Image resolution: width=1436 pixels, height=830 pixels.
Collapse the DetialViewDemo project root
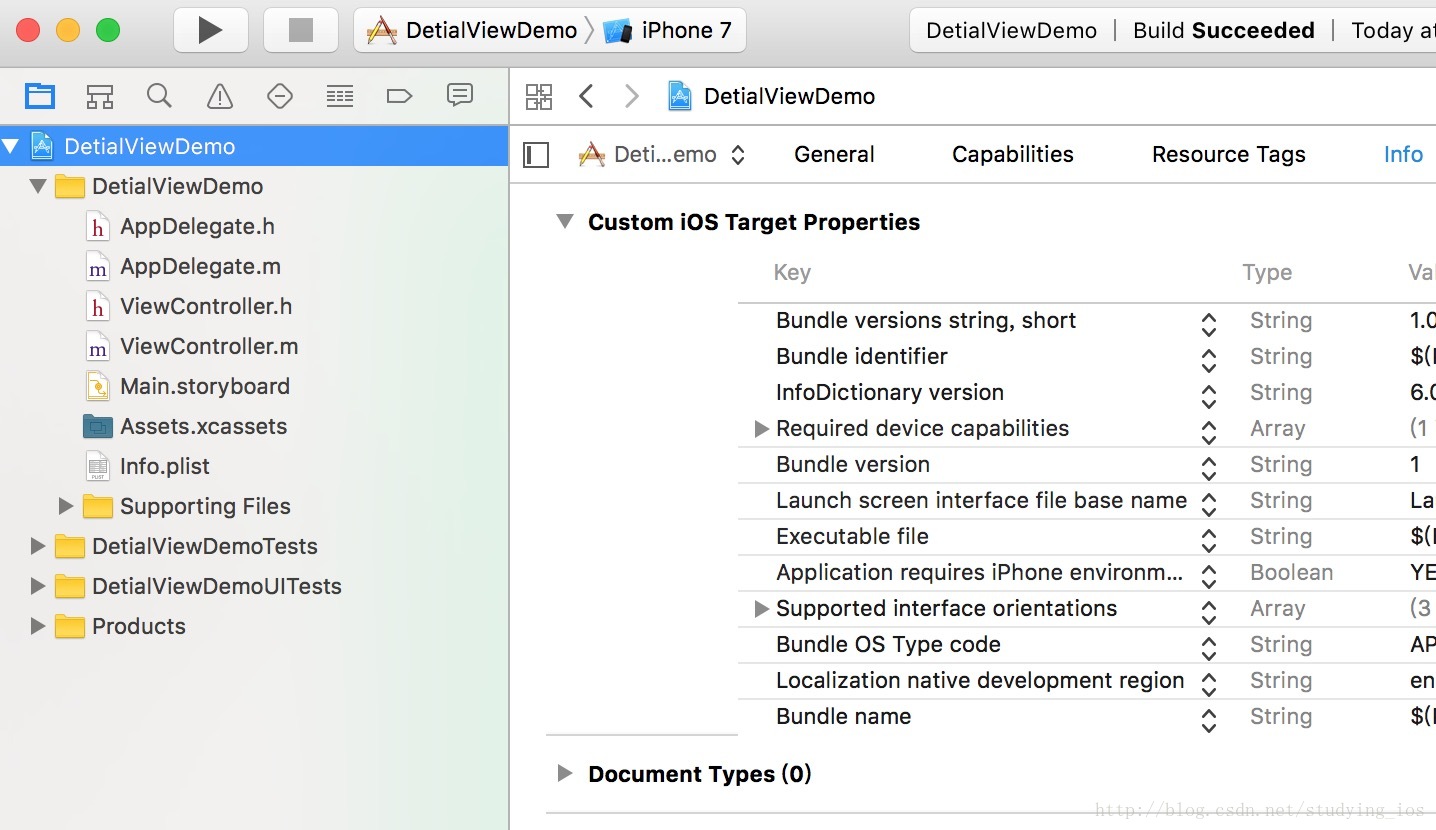[x=11, y=147]
